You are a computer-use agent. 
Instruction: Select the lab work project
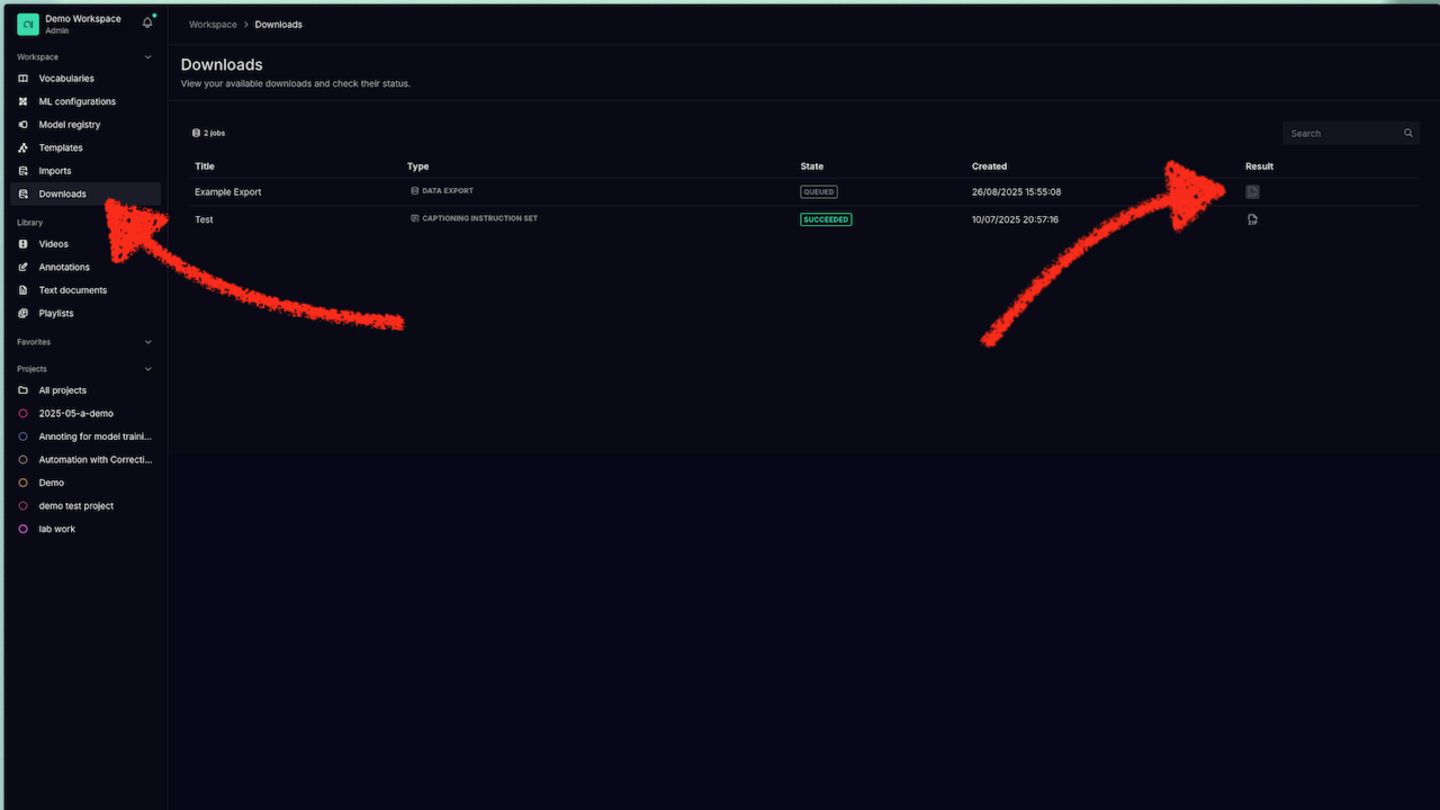57,529
